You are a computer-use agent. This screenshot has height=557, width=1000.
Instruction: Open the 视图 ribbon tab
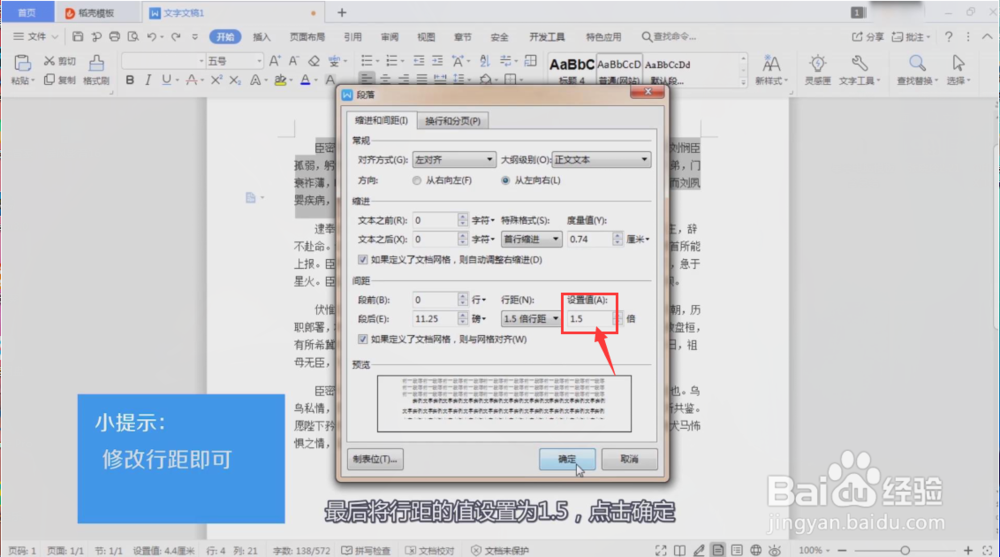[x=426, y=37]
